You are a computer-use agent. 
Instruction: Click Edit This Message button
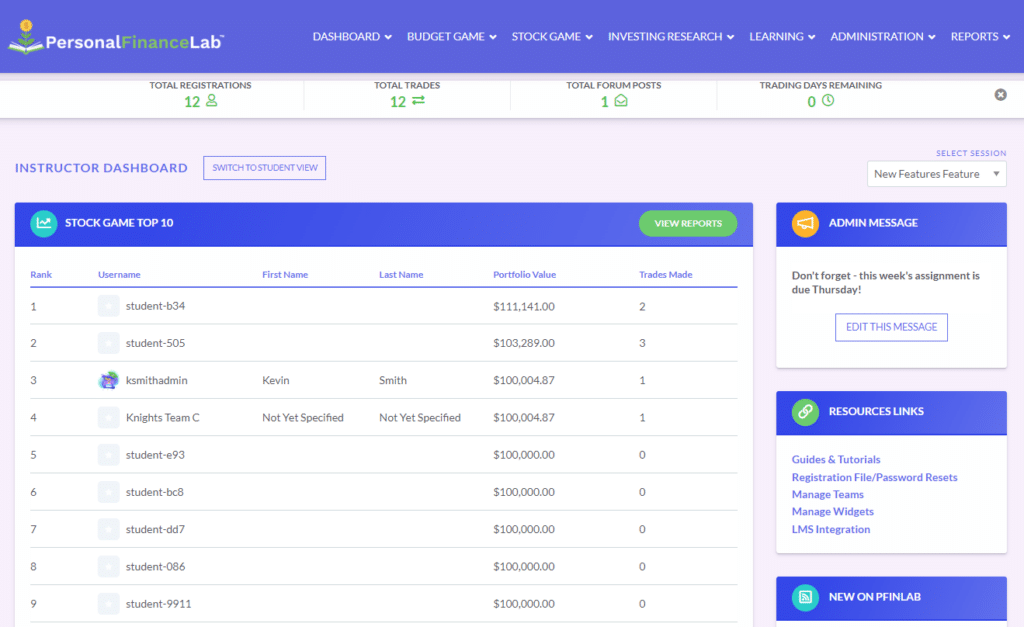[891, 327]
